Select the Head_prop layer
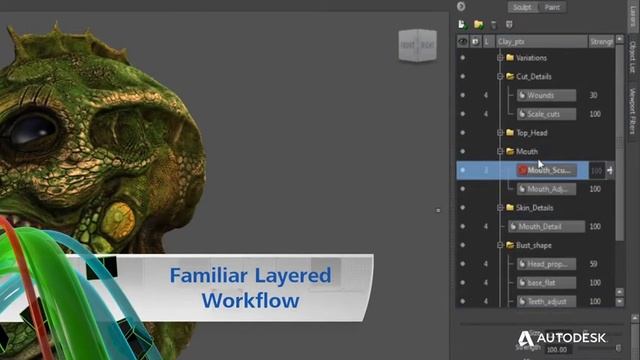This screenshot has height=360, width=640. coord(546,264)
